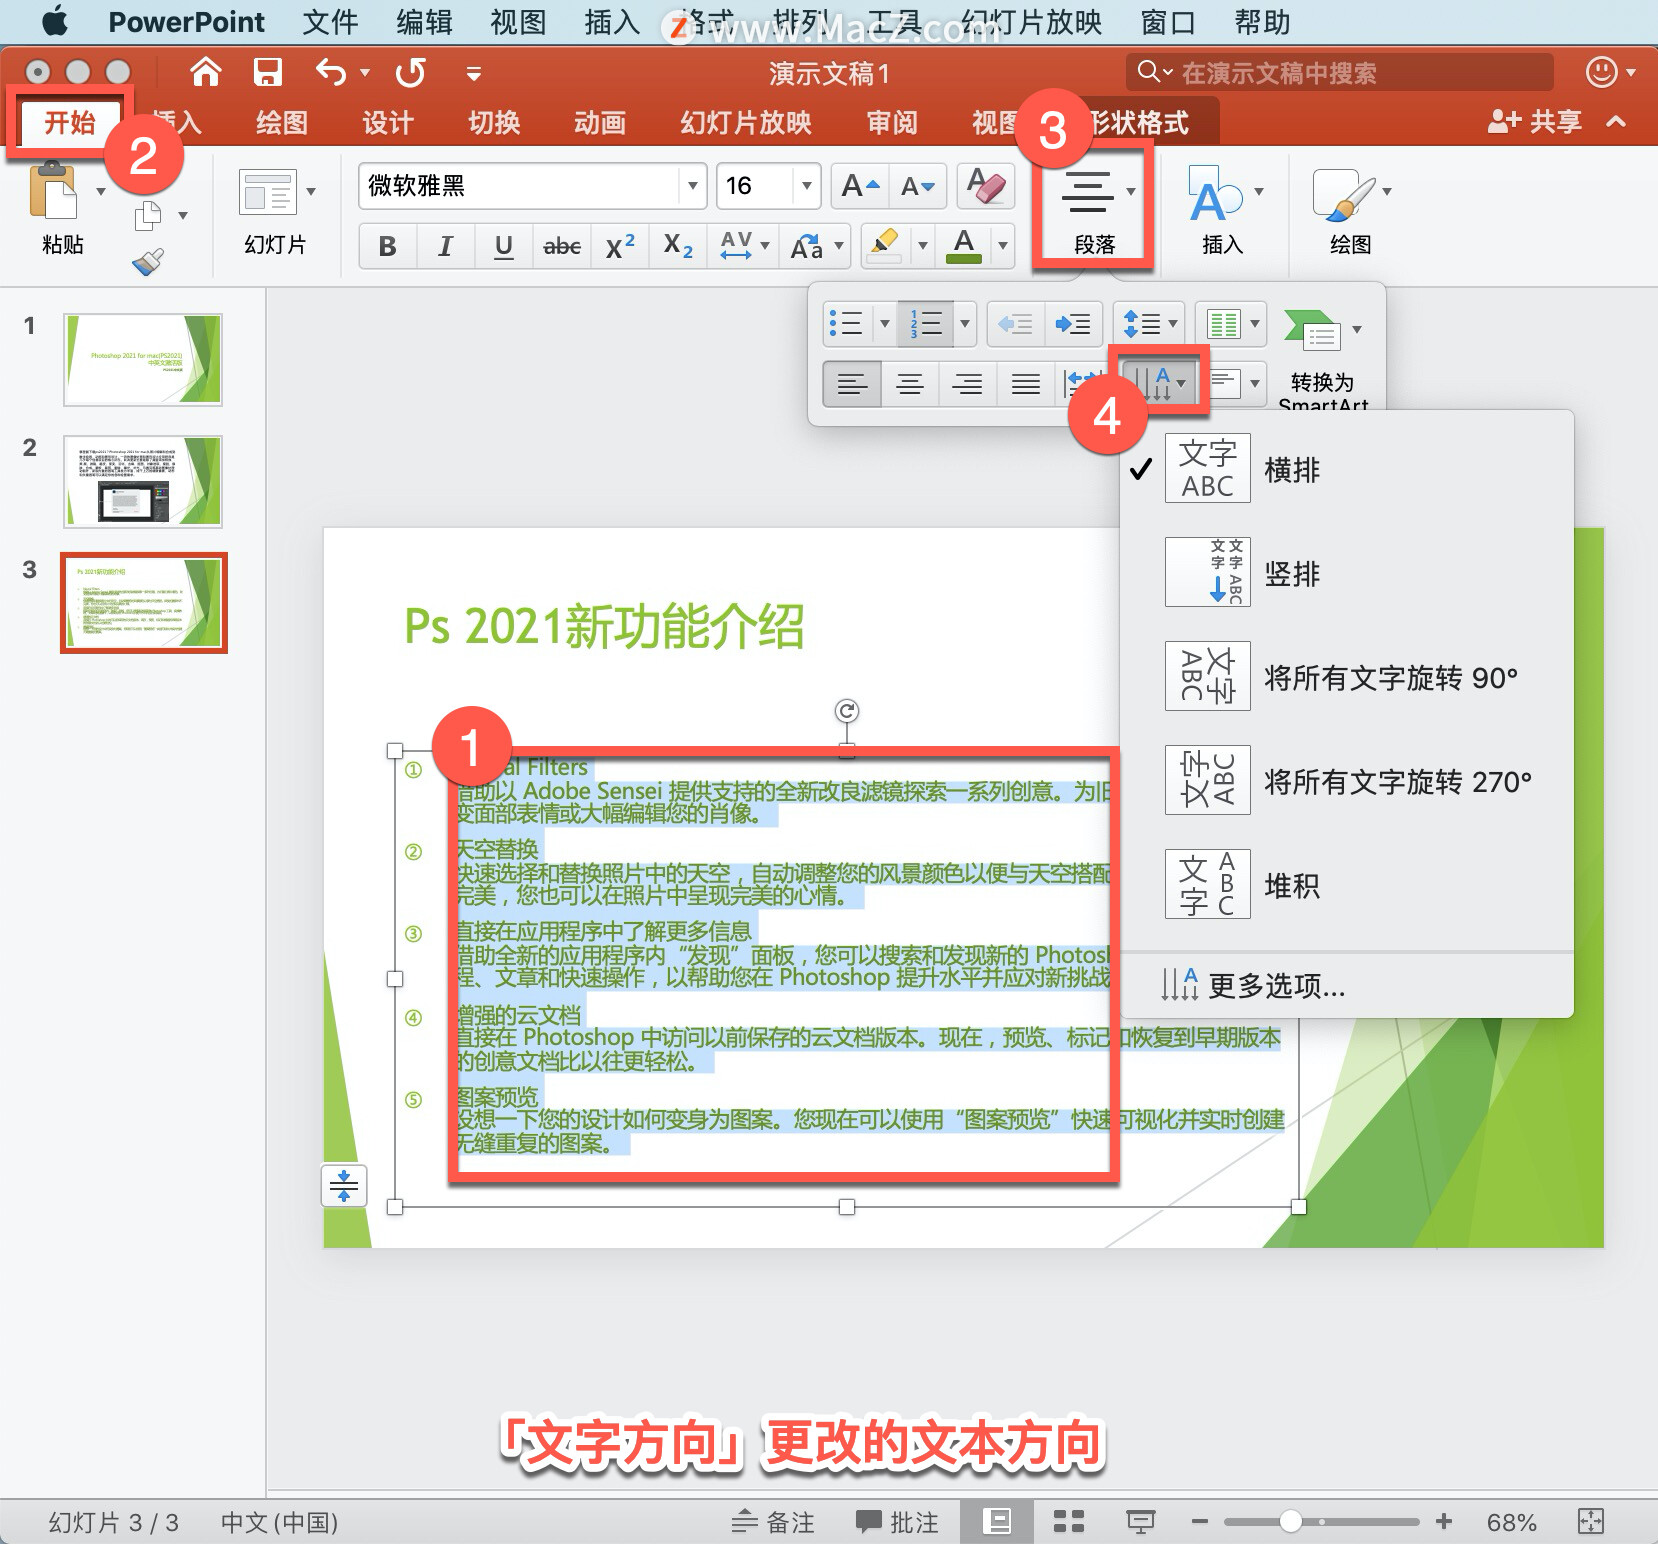Expand bullet list style dropdown
The width and height of the screenshot is (1658, 1544).
coord(884,324)
